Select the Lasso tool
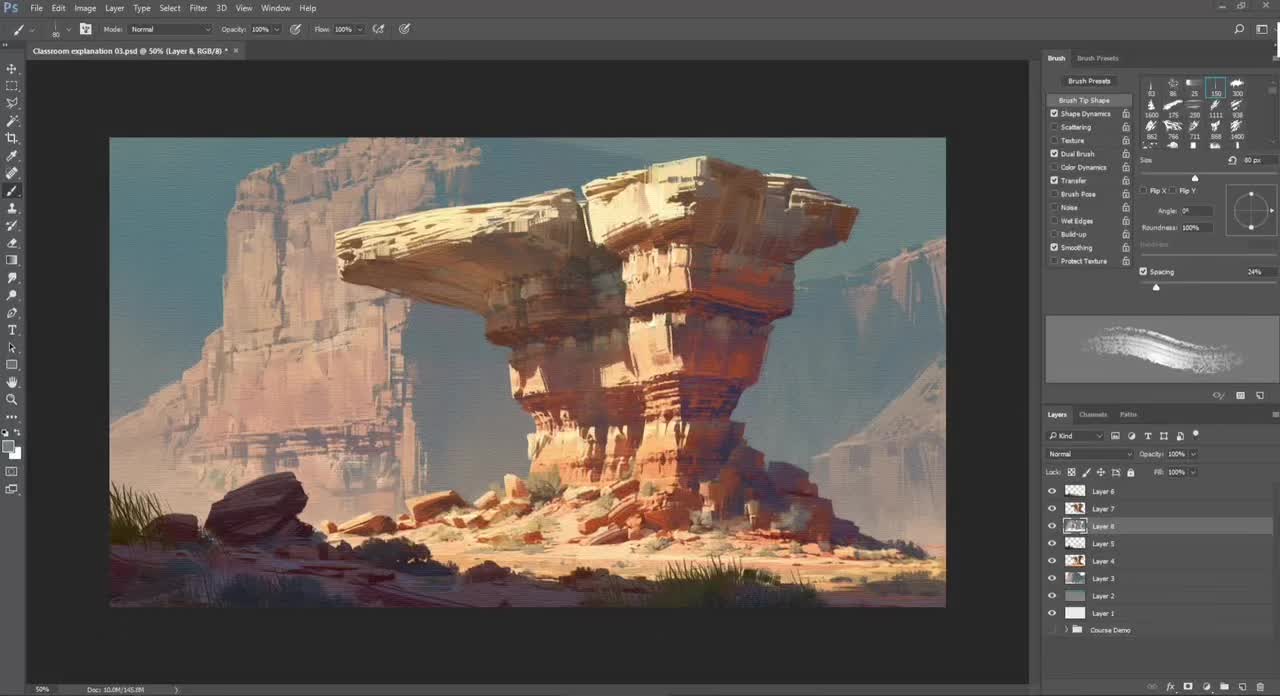Screen dimensions: 1280x696 tap(12, 103)
